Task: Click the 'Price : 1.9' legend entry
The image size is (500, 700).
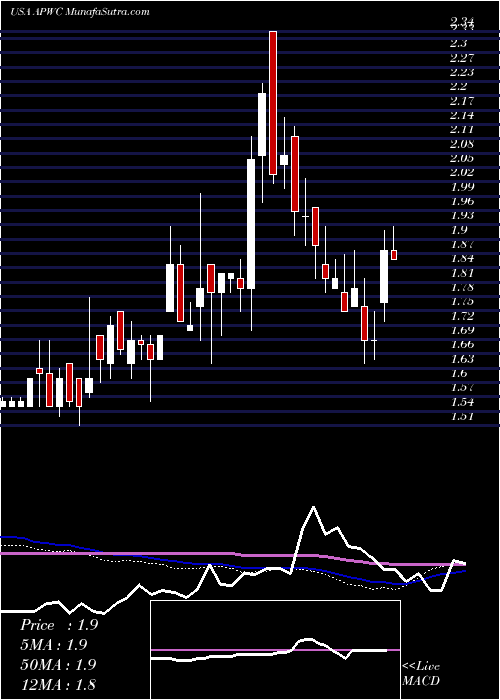Action: 59,625
